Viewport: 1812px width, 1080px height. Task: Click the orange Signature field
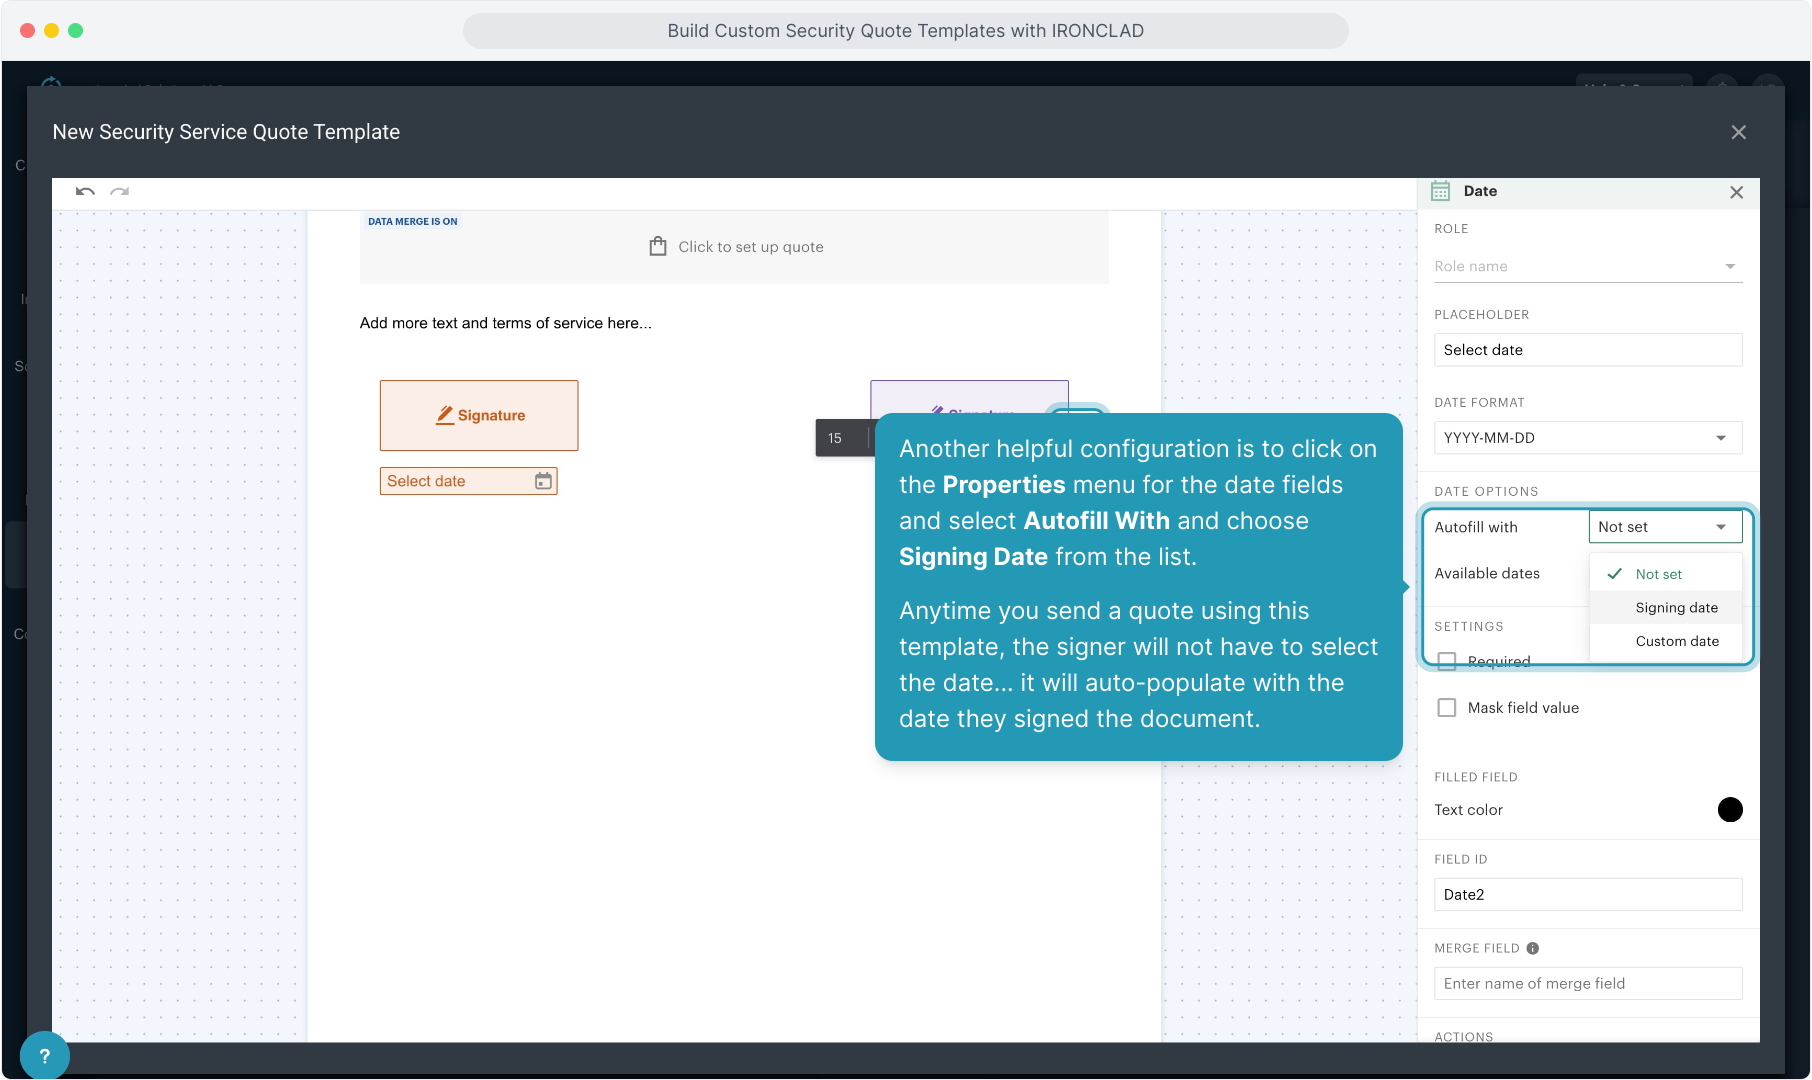pyautogui.click(x=479, y=415)
